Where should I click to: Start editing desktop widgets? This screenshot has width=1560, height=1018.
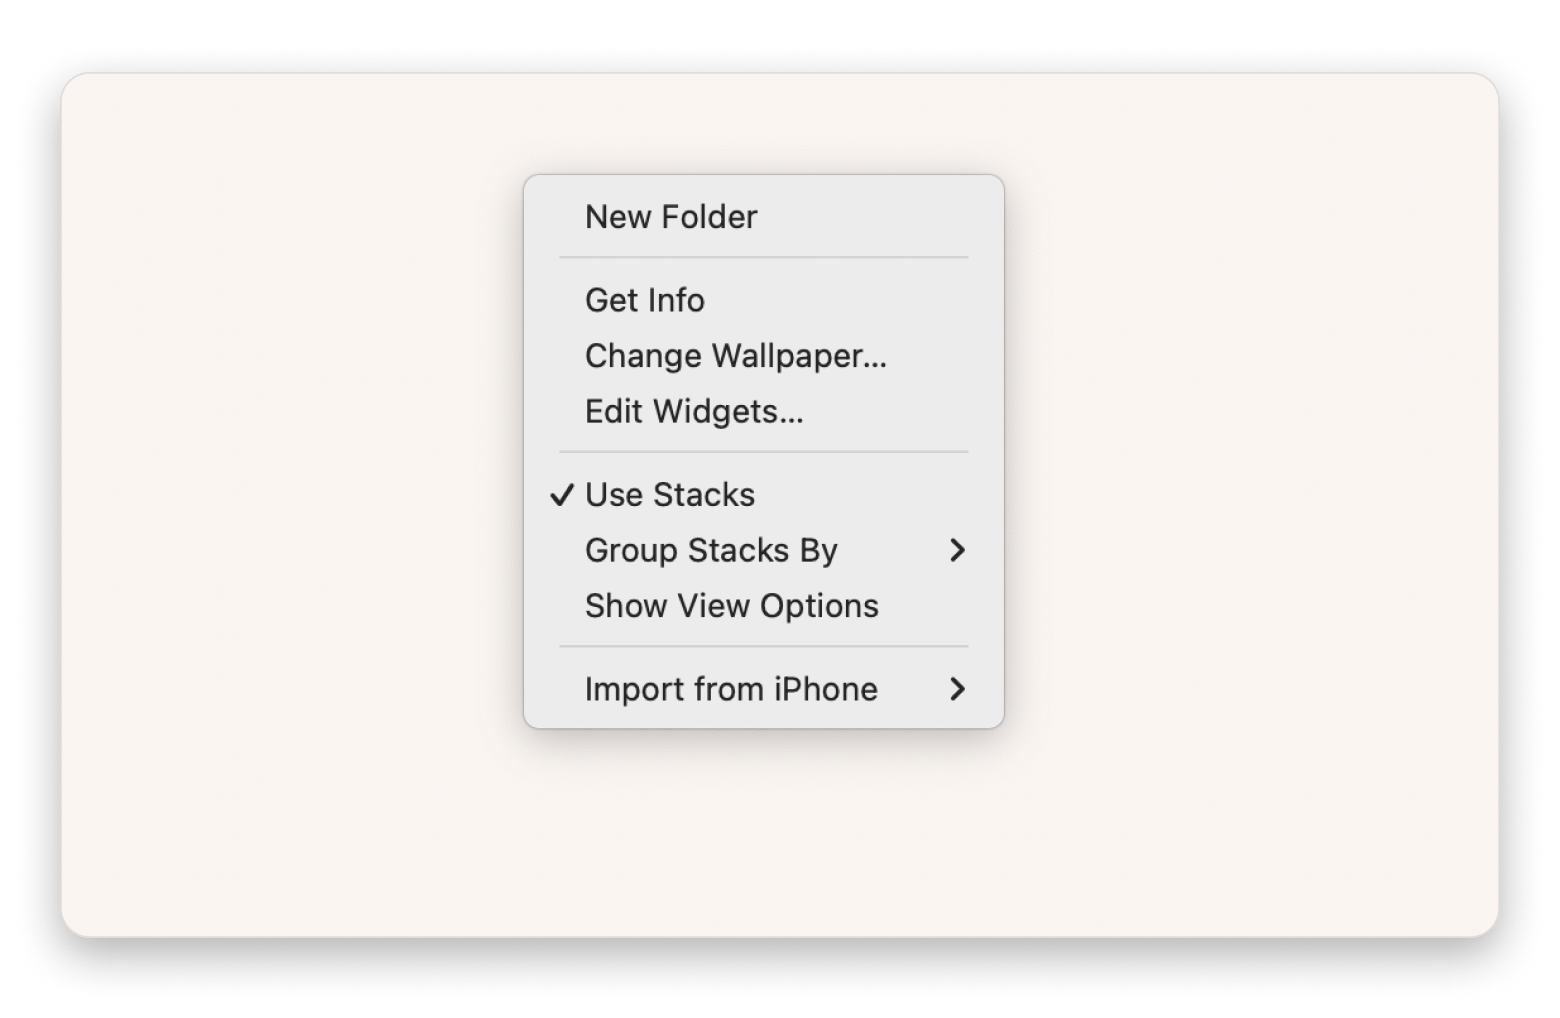694,412
